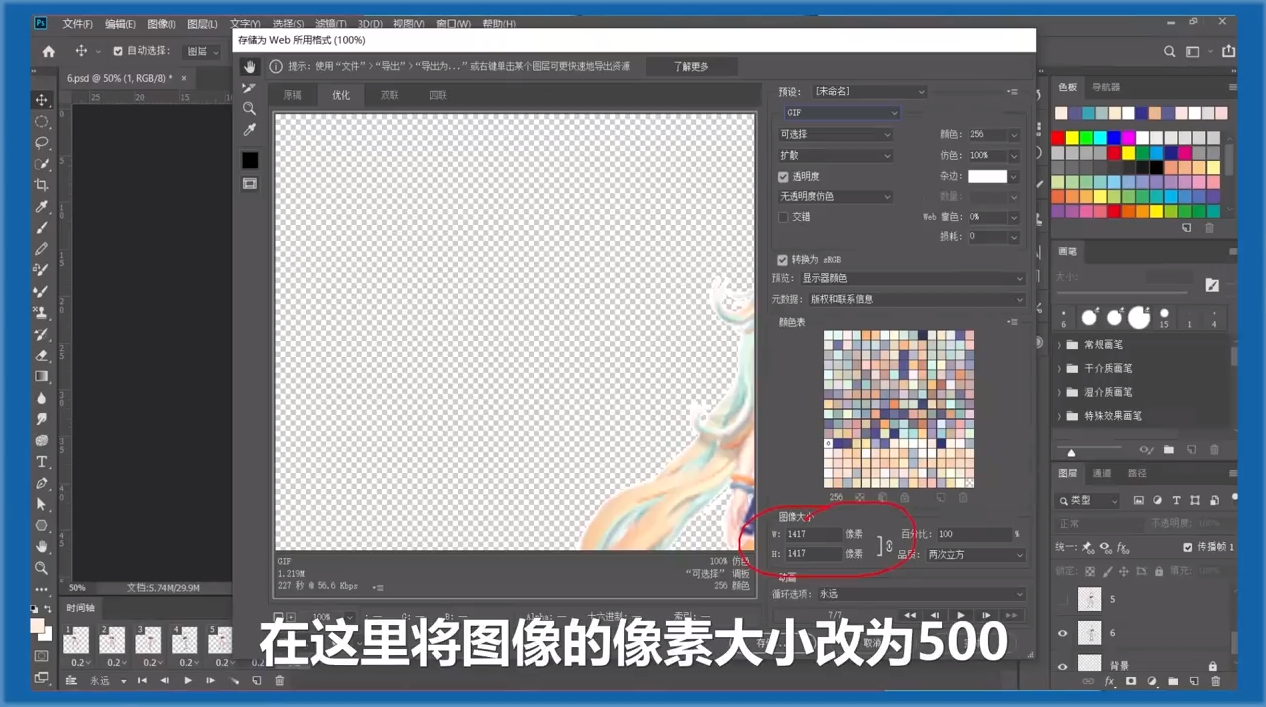Select the Lasso tool
This screenshot has height=707, width=1266.
pyautogui.click(x=41, y=143)
